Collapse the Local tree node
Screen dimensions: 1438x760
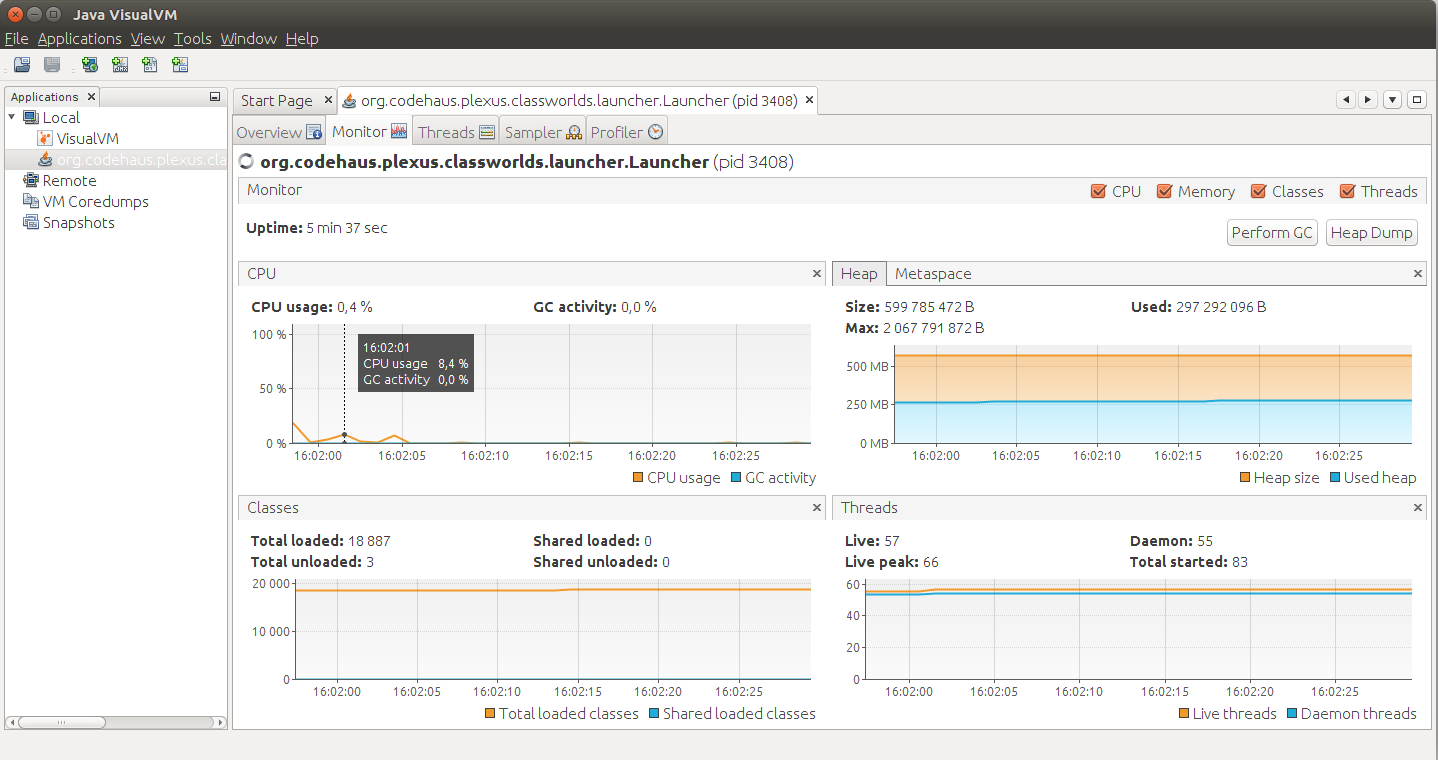(12, 117)
